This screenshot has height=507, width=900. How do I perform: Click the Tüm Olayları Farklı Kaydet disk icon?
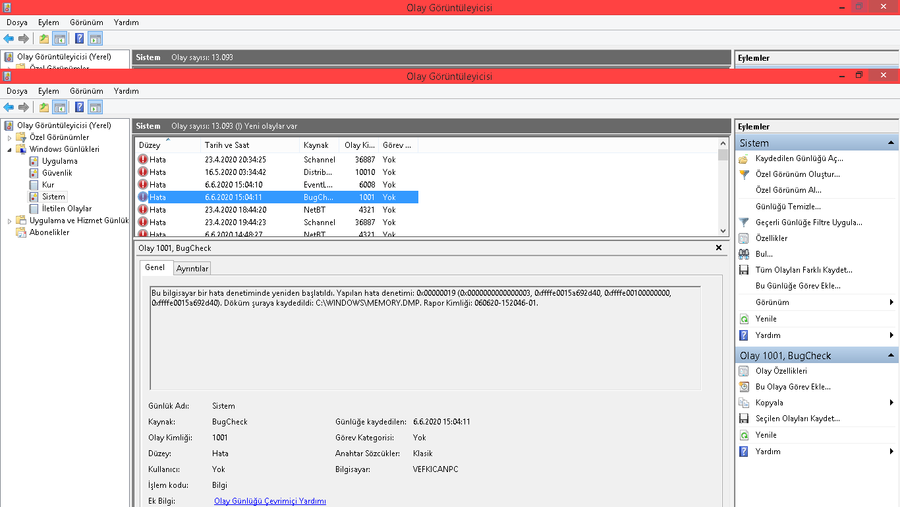tap(743, 270)
